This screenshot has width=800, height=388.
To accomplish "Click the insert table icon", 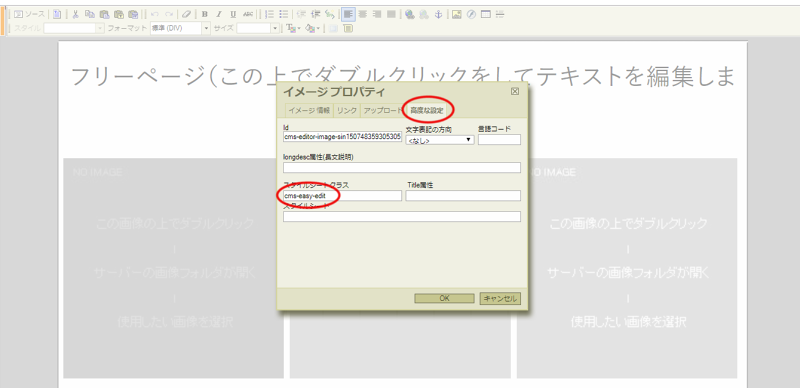I will pos(486,14).
